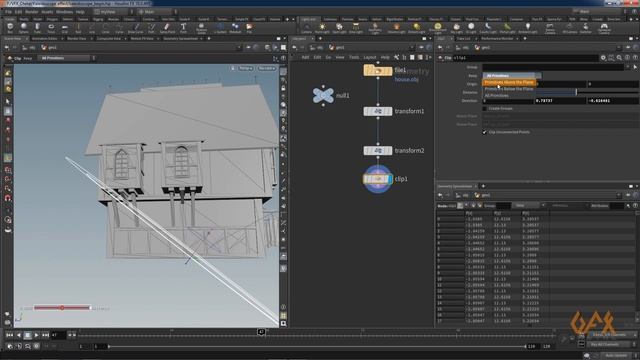Open the No cam viewport dropdown

(267, 68)
